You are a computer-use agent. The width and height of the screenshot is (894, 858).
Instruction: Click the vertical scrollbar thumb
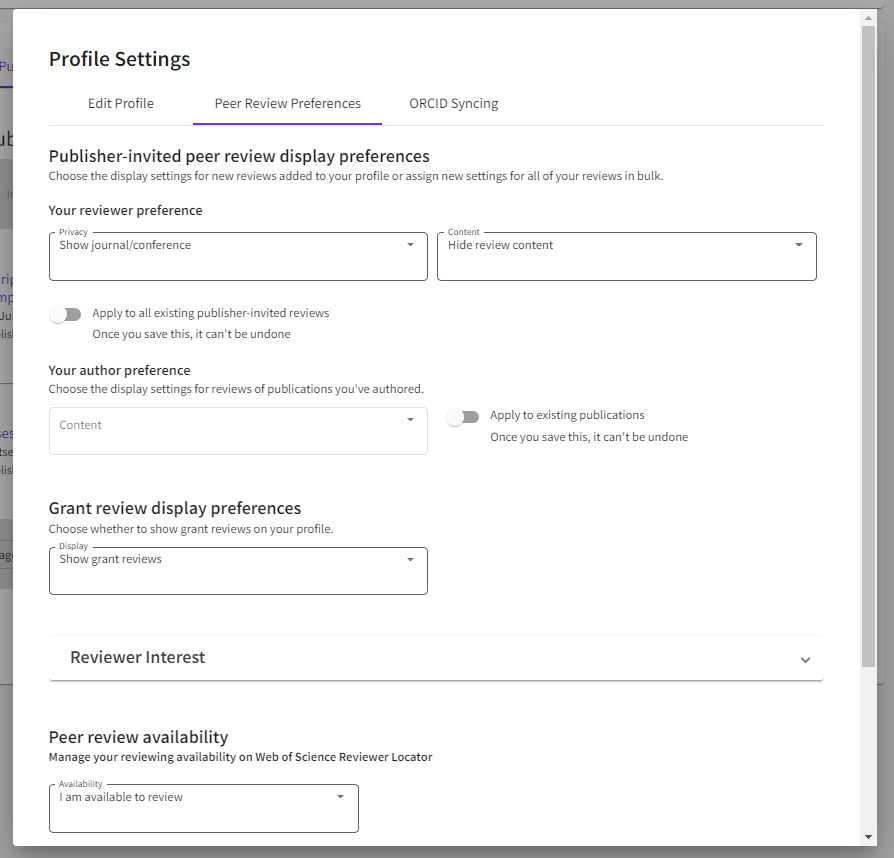868,340
